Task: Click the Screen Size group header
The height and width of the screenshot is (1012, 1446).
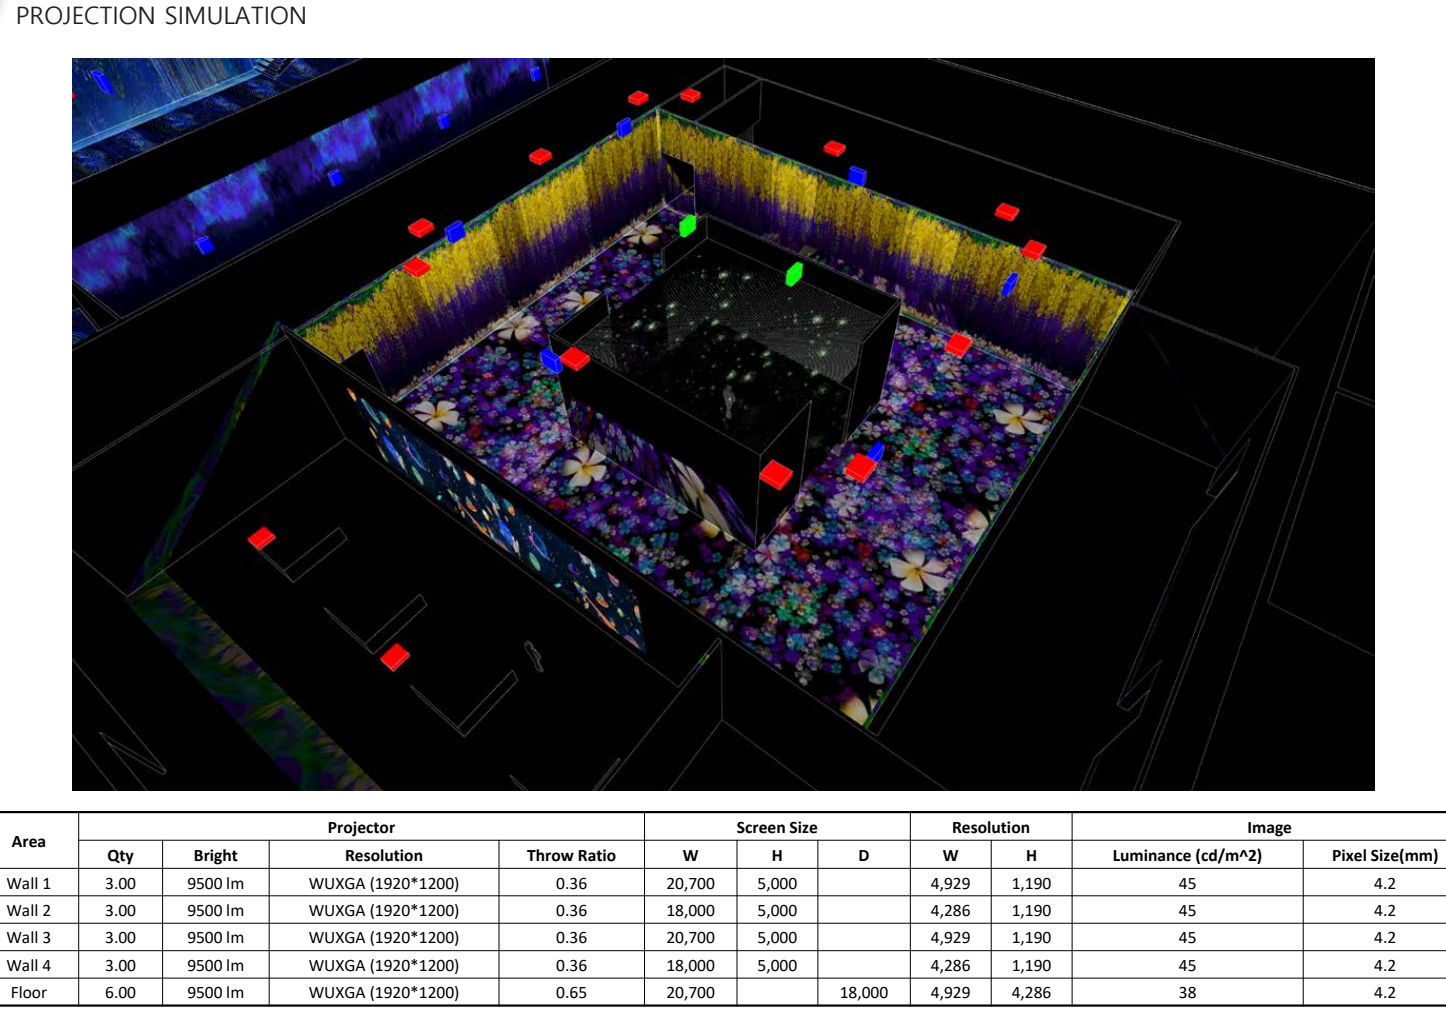Action: pyautogui.click(x=776, y=827)
